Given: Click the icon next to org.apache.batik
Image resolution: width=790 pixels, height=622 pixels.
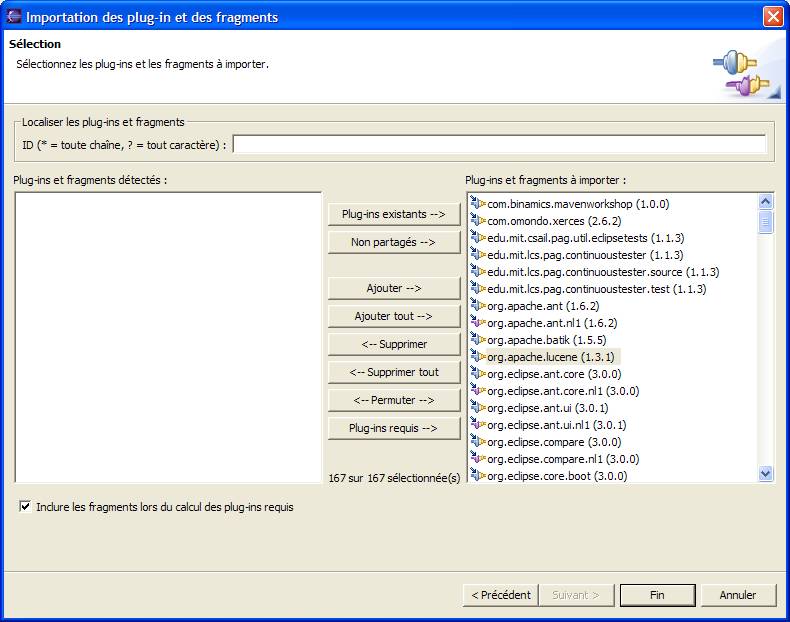Looking at the screenshot, I should pyautogui.click(x=477, y=340).
